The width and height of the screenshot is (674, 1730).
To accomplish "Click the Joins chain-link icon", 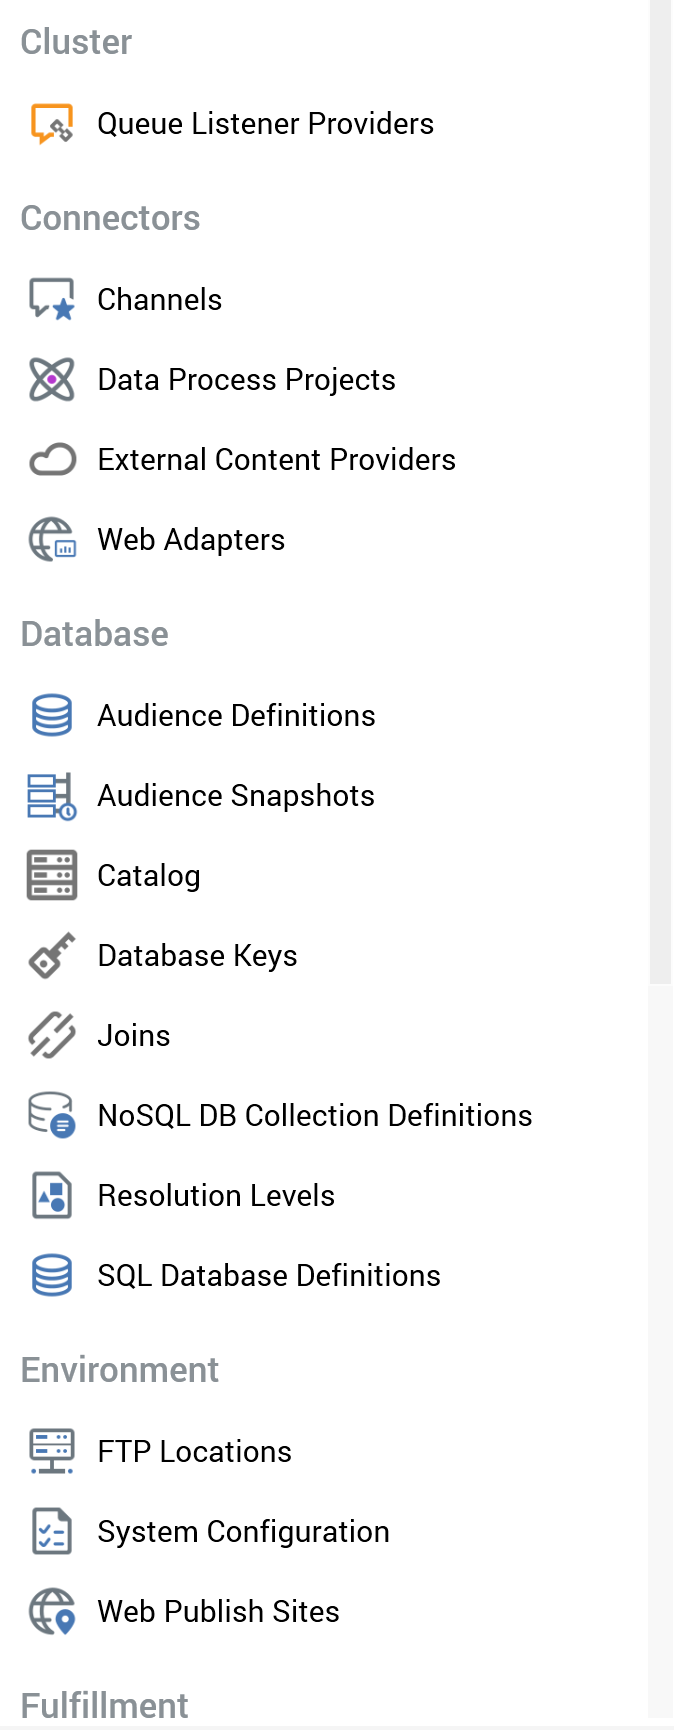I will (x=52, y=1036).
